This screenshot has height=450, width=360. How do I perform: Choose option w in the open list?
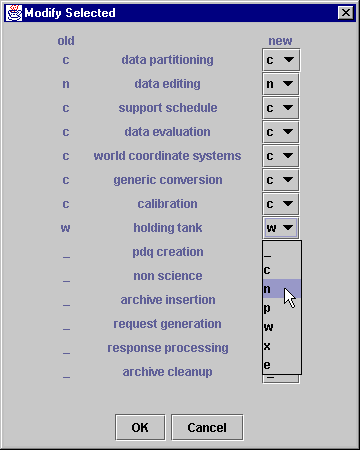pyautogui.click(x=282, y=327)
